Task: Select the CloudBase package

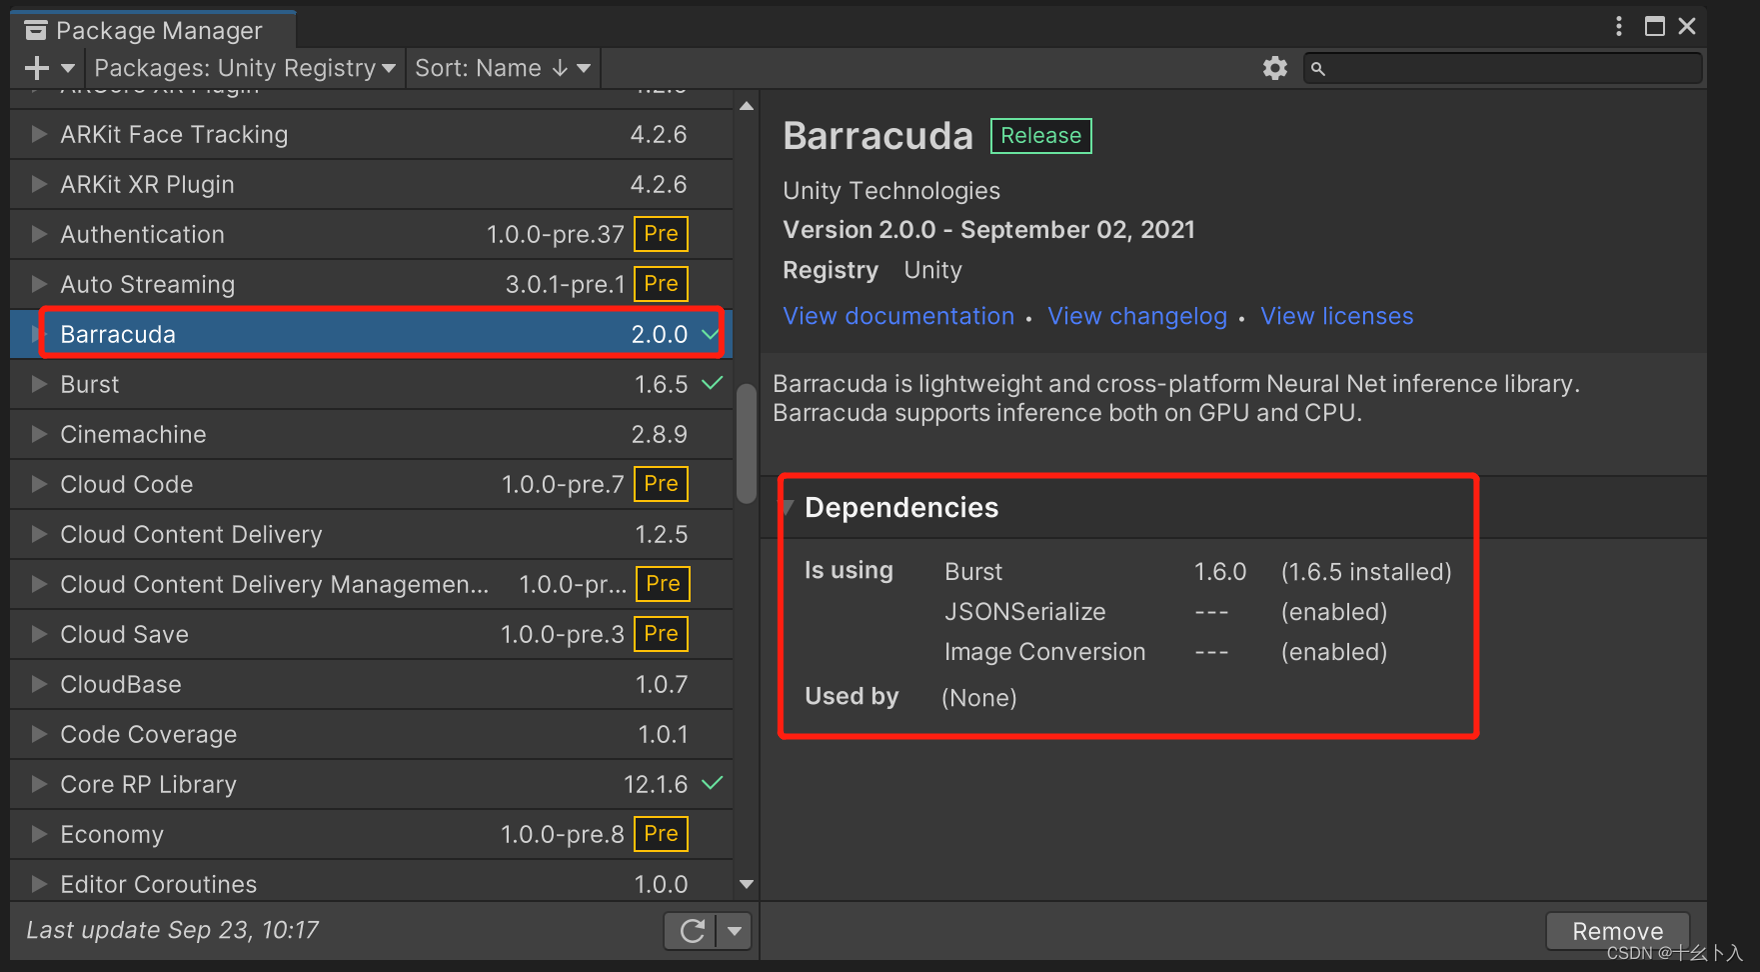Action: (x=372, y=684)
